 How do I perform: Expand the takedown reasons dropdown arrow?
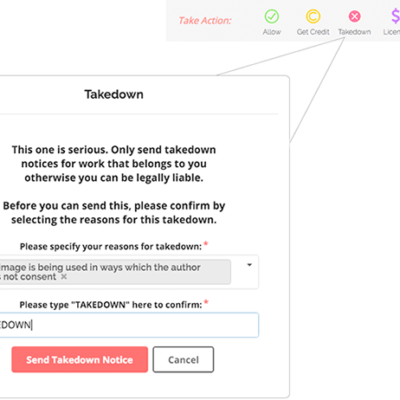249,265
